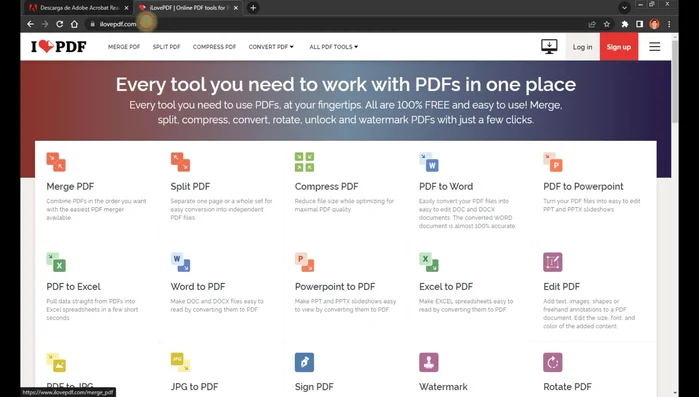Open the browser extensions puzzle icon
This screenshot has height=397, width=699.
pyautogui.click(x=625, y=24)
